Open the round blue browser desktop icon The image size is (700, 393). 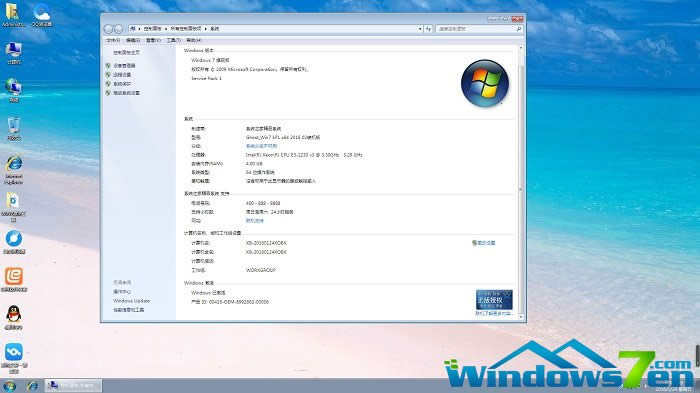(x=14, y=242)
